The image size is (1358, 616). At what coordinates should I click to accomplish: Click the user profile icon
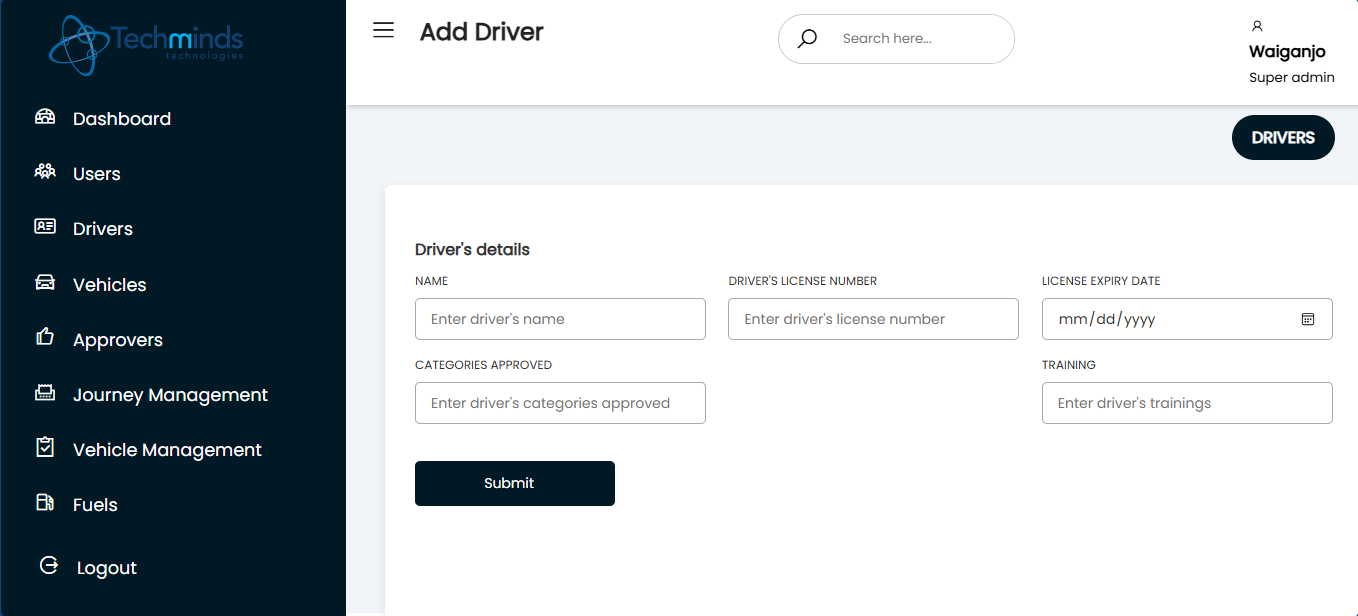coord(1257,26)
